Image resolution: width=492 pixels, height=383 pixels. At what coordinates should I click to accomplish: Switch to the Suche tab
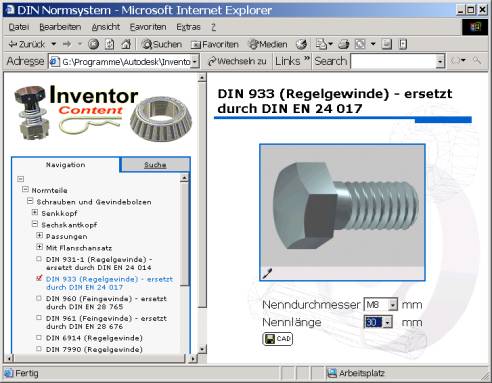tap(155, 165)
